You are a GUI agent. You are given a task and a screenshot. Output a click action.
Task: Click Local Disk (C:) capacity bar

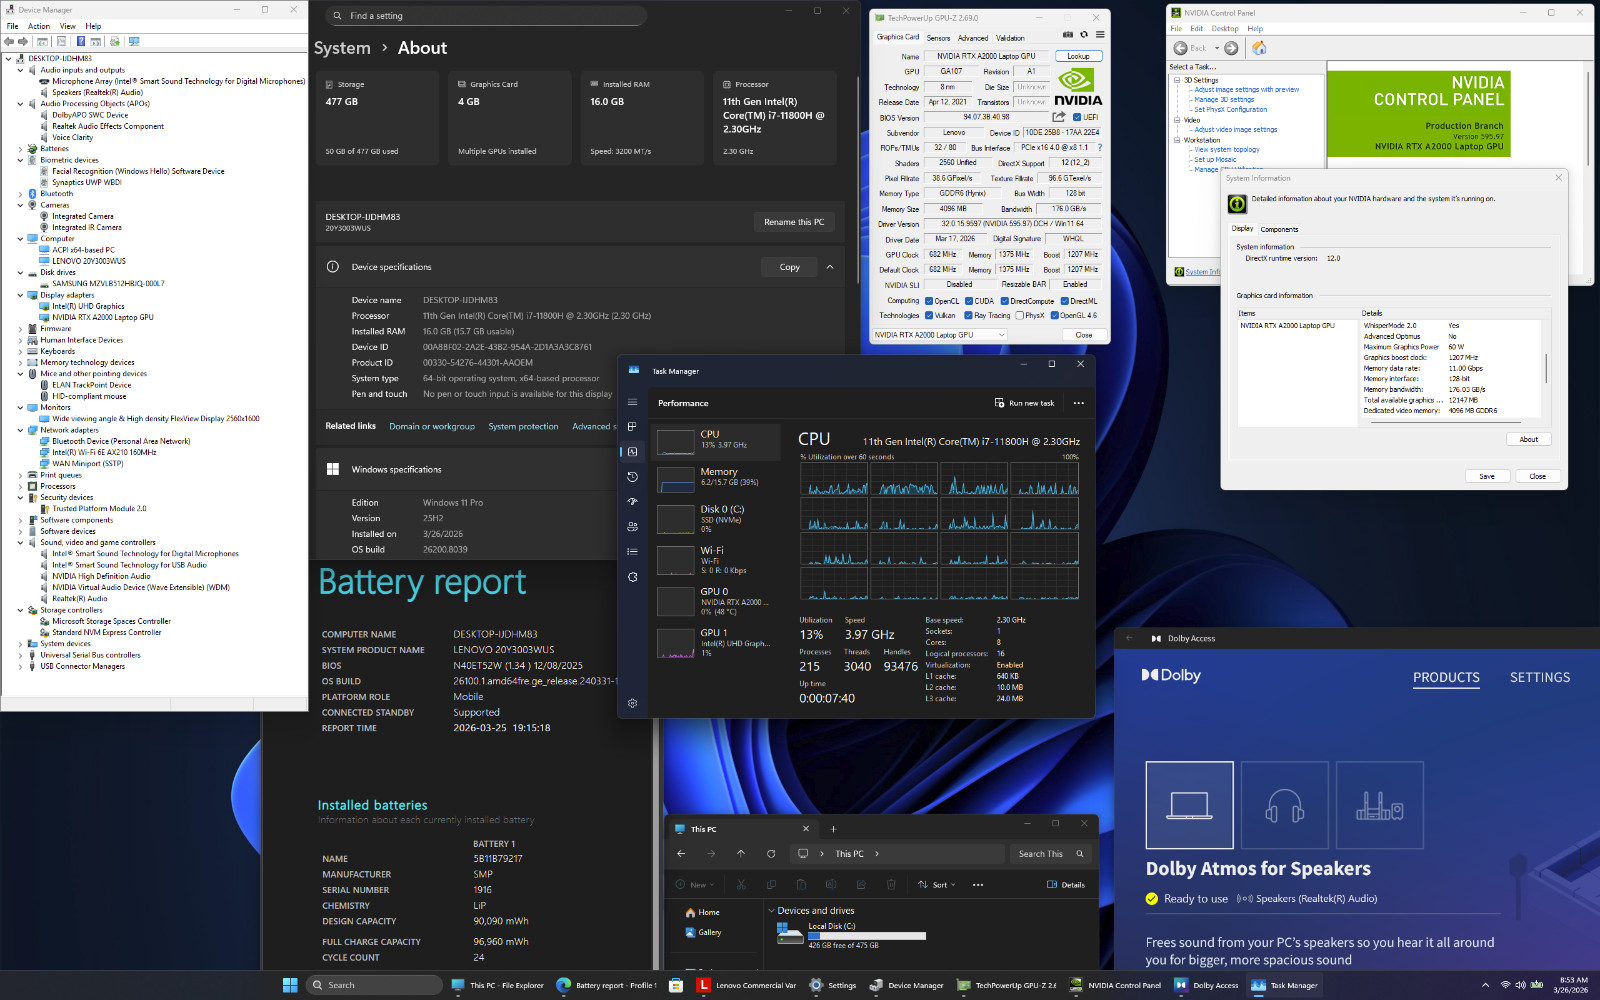pyautogui.click(x=867, y=936)
